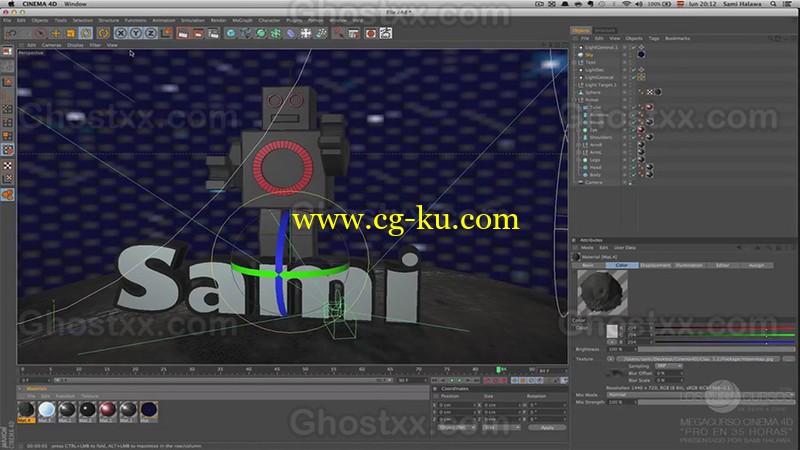
Task: Open the environment objects icon
Action: coord(306,33)
